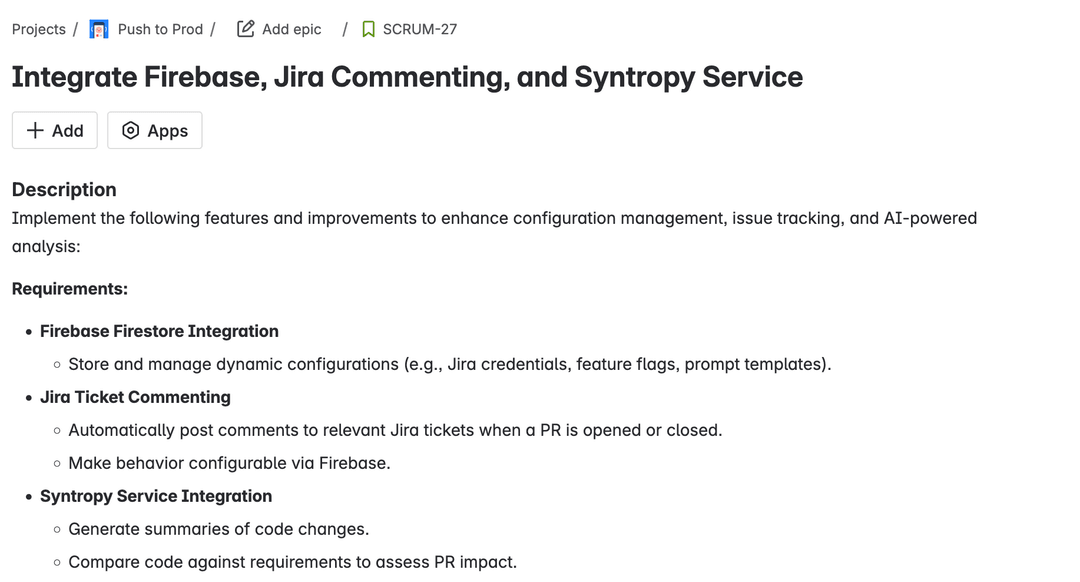The width and height of the screenshot is (1080, 582).
Task: Click the Add button to attach content
Action: coord(54,130)
